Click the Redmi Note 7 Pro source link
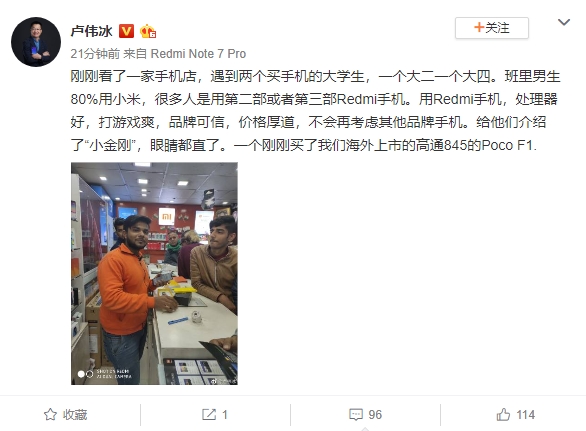 (x=198, y=54)
